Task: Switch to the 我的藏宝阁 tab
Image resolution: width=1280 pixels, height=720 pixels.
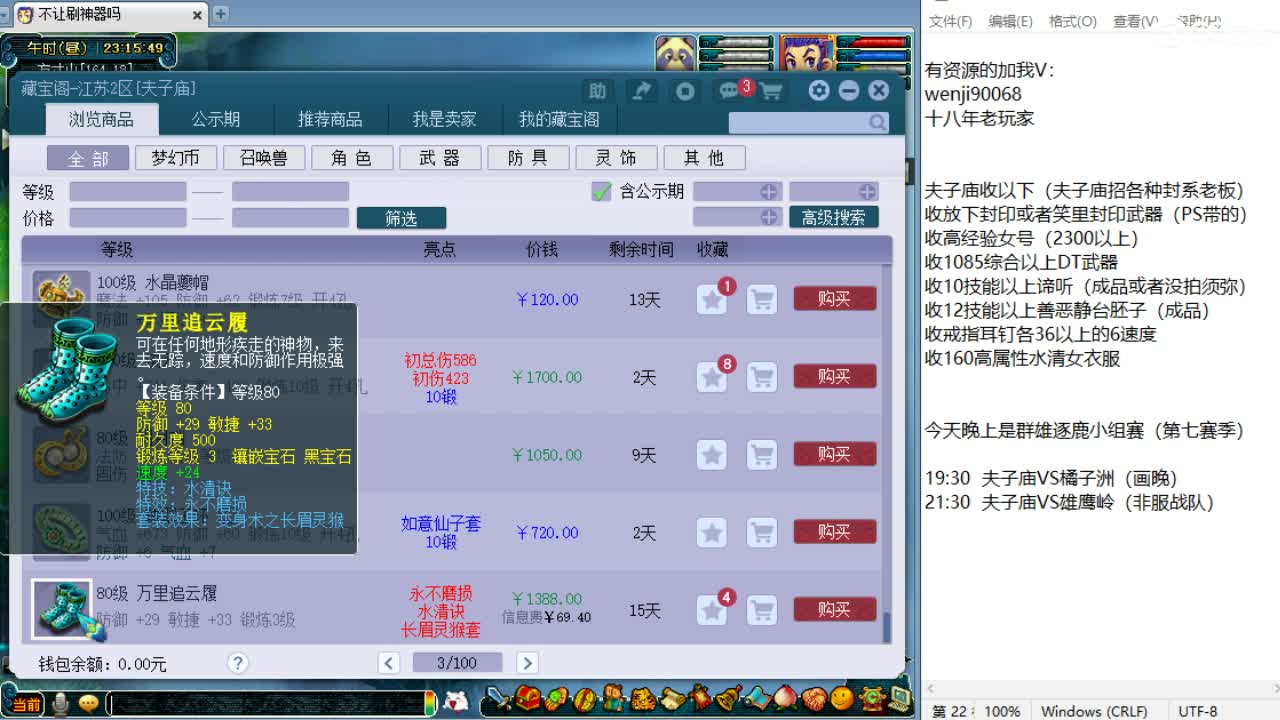Action: (559, 119)
